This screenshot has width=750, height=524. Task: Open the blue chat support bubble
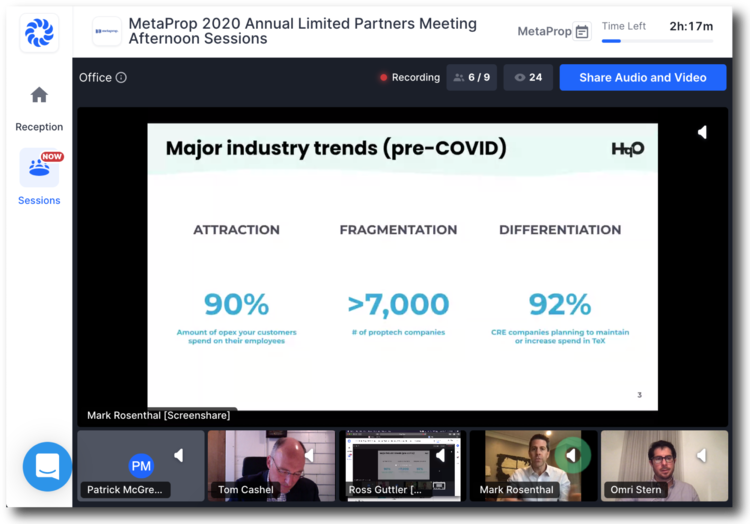(47, 466)
